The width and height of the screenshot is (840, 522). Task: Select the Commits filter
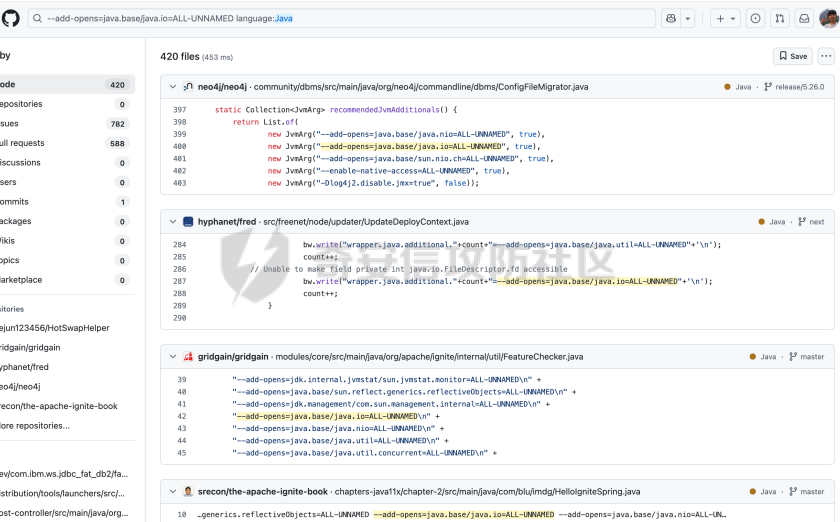(66, 202)
